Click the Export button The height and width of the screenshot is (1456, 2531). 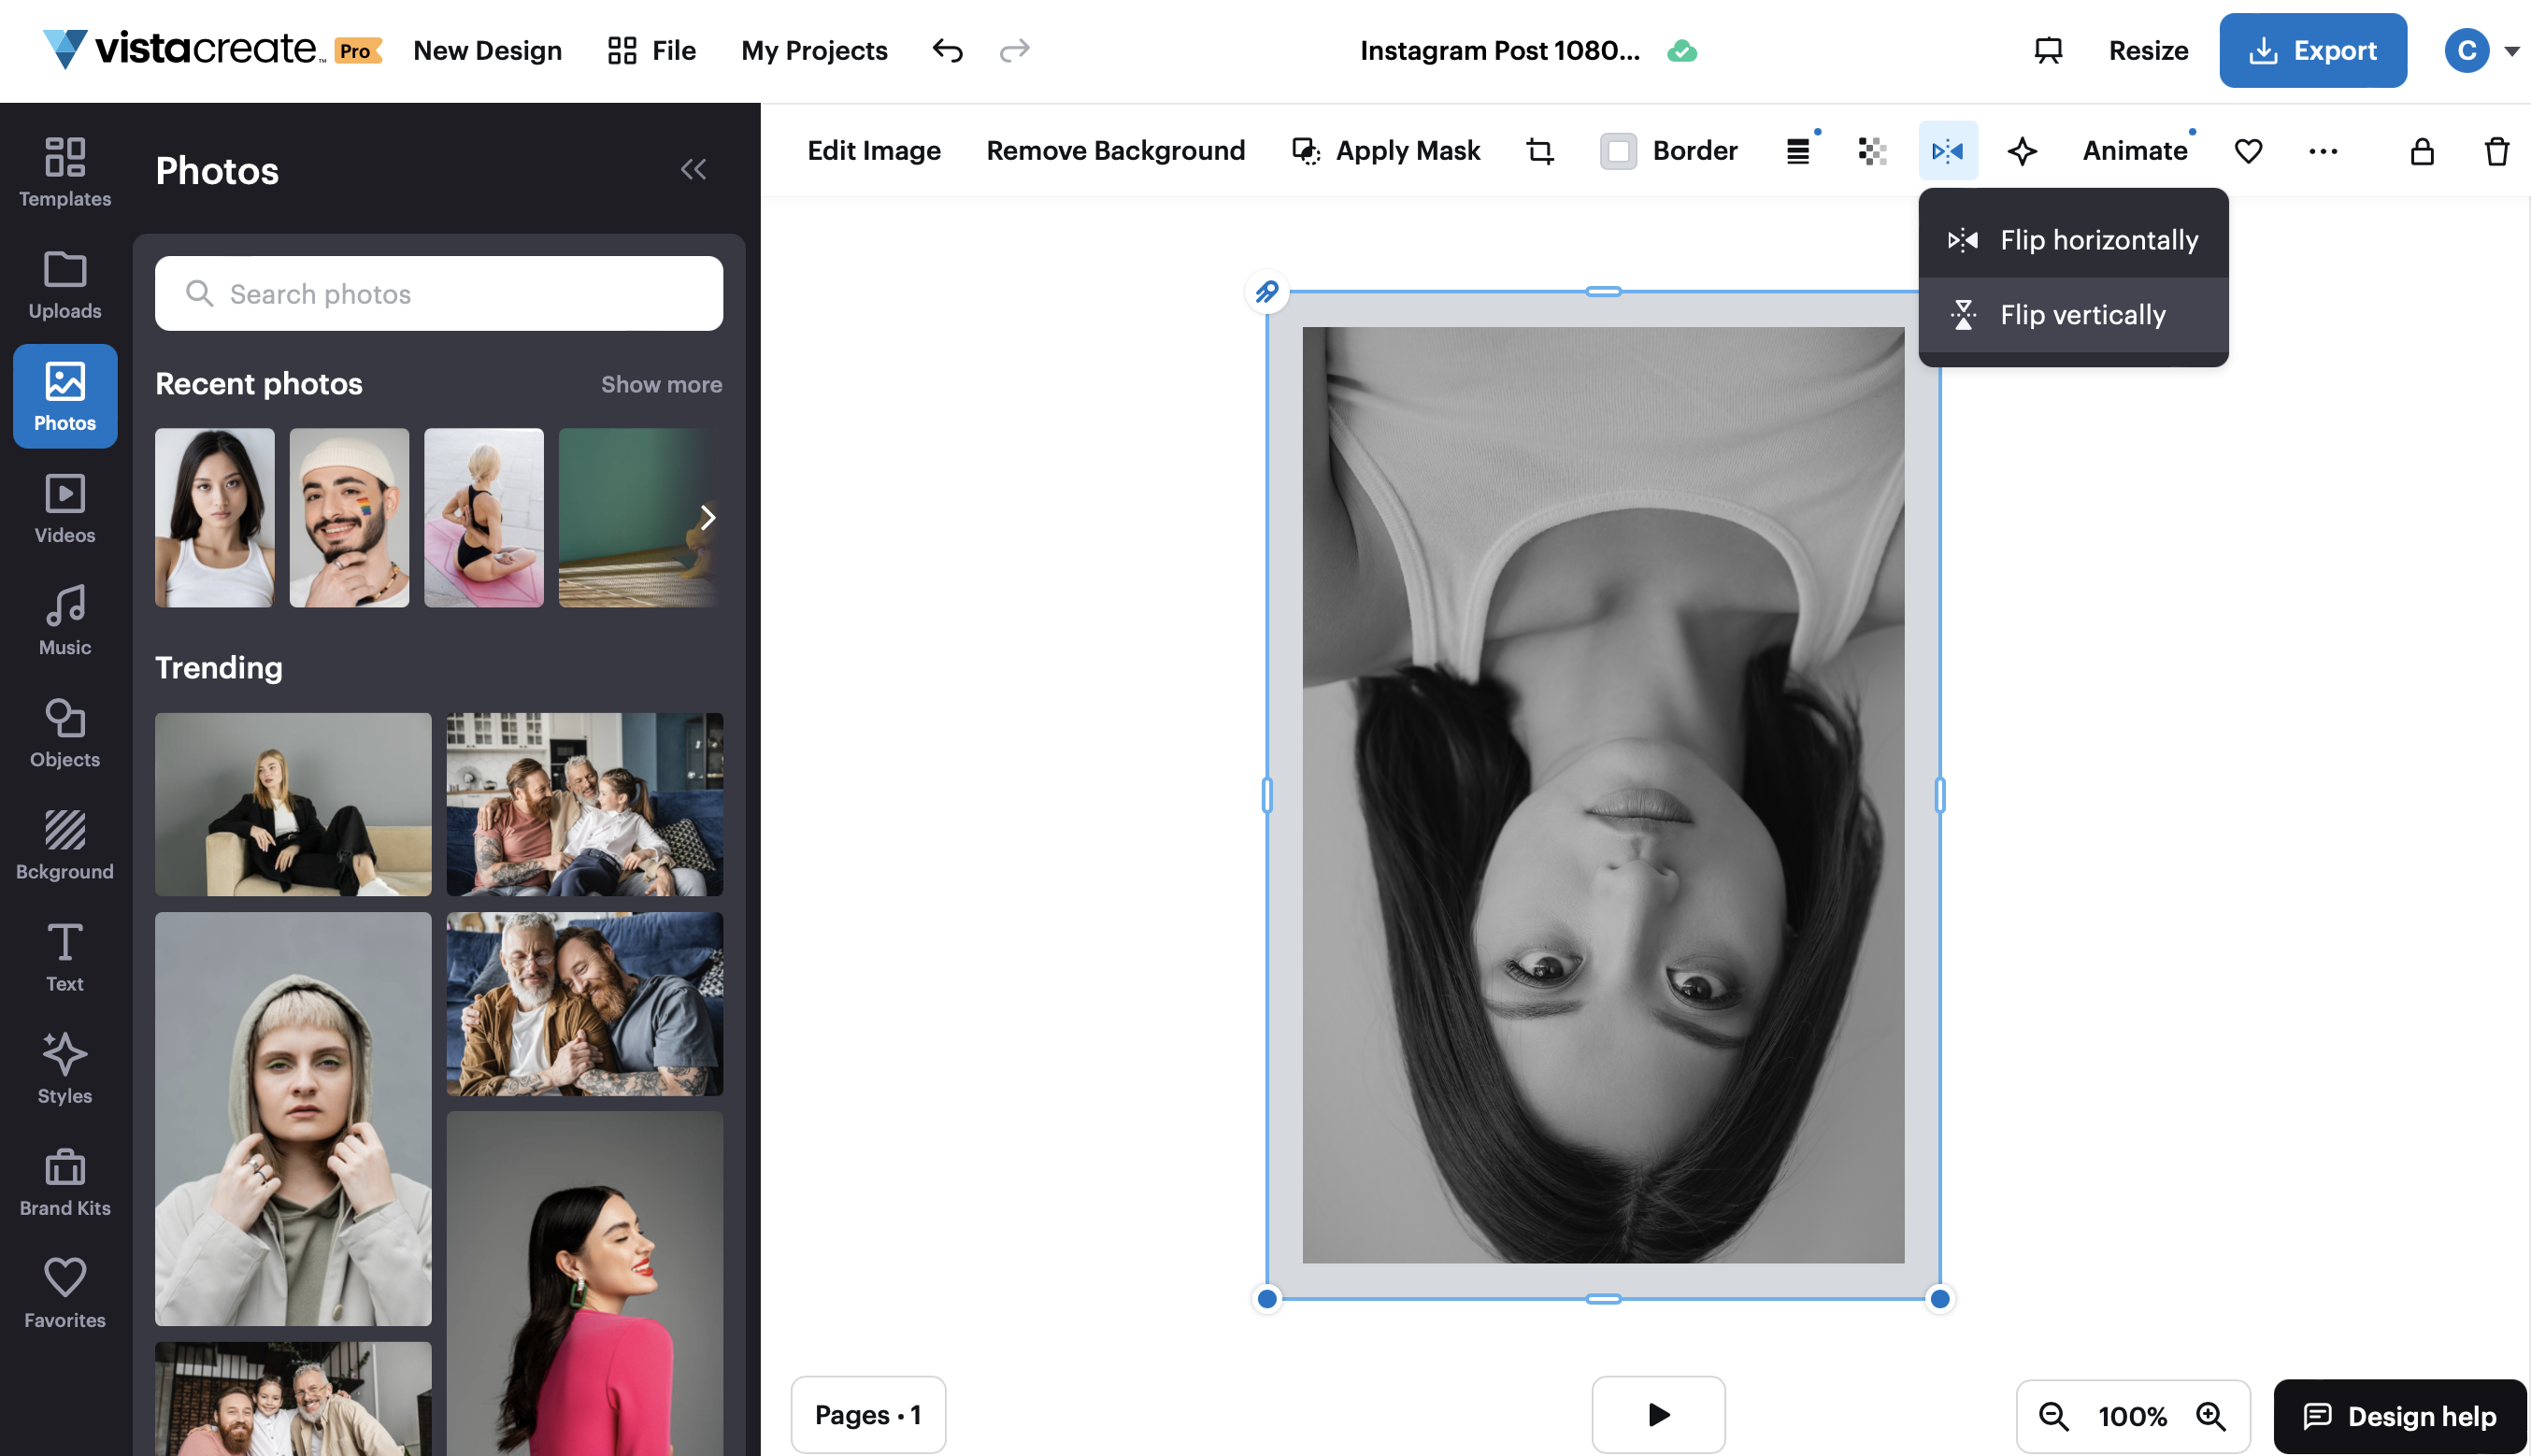pos(2313,50)
